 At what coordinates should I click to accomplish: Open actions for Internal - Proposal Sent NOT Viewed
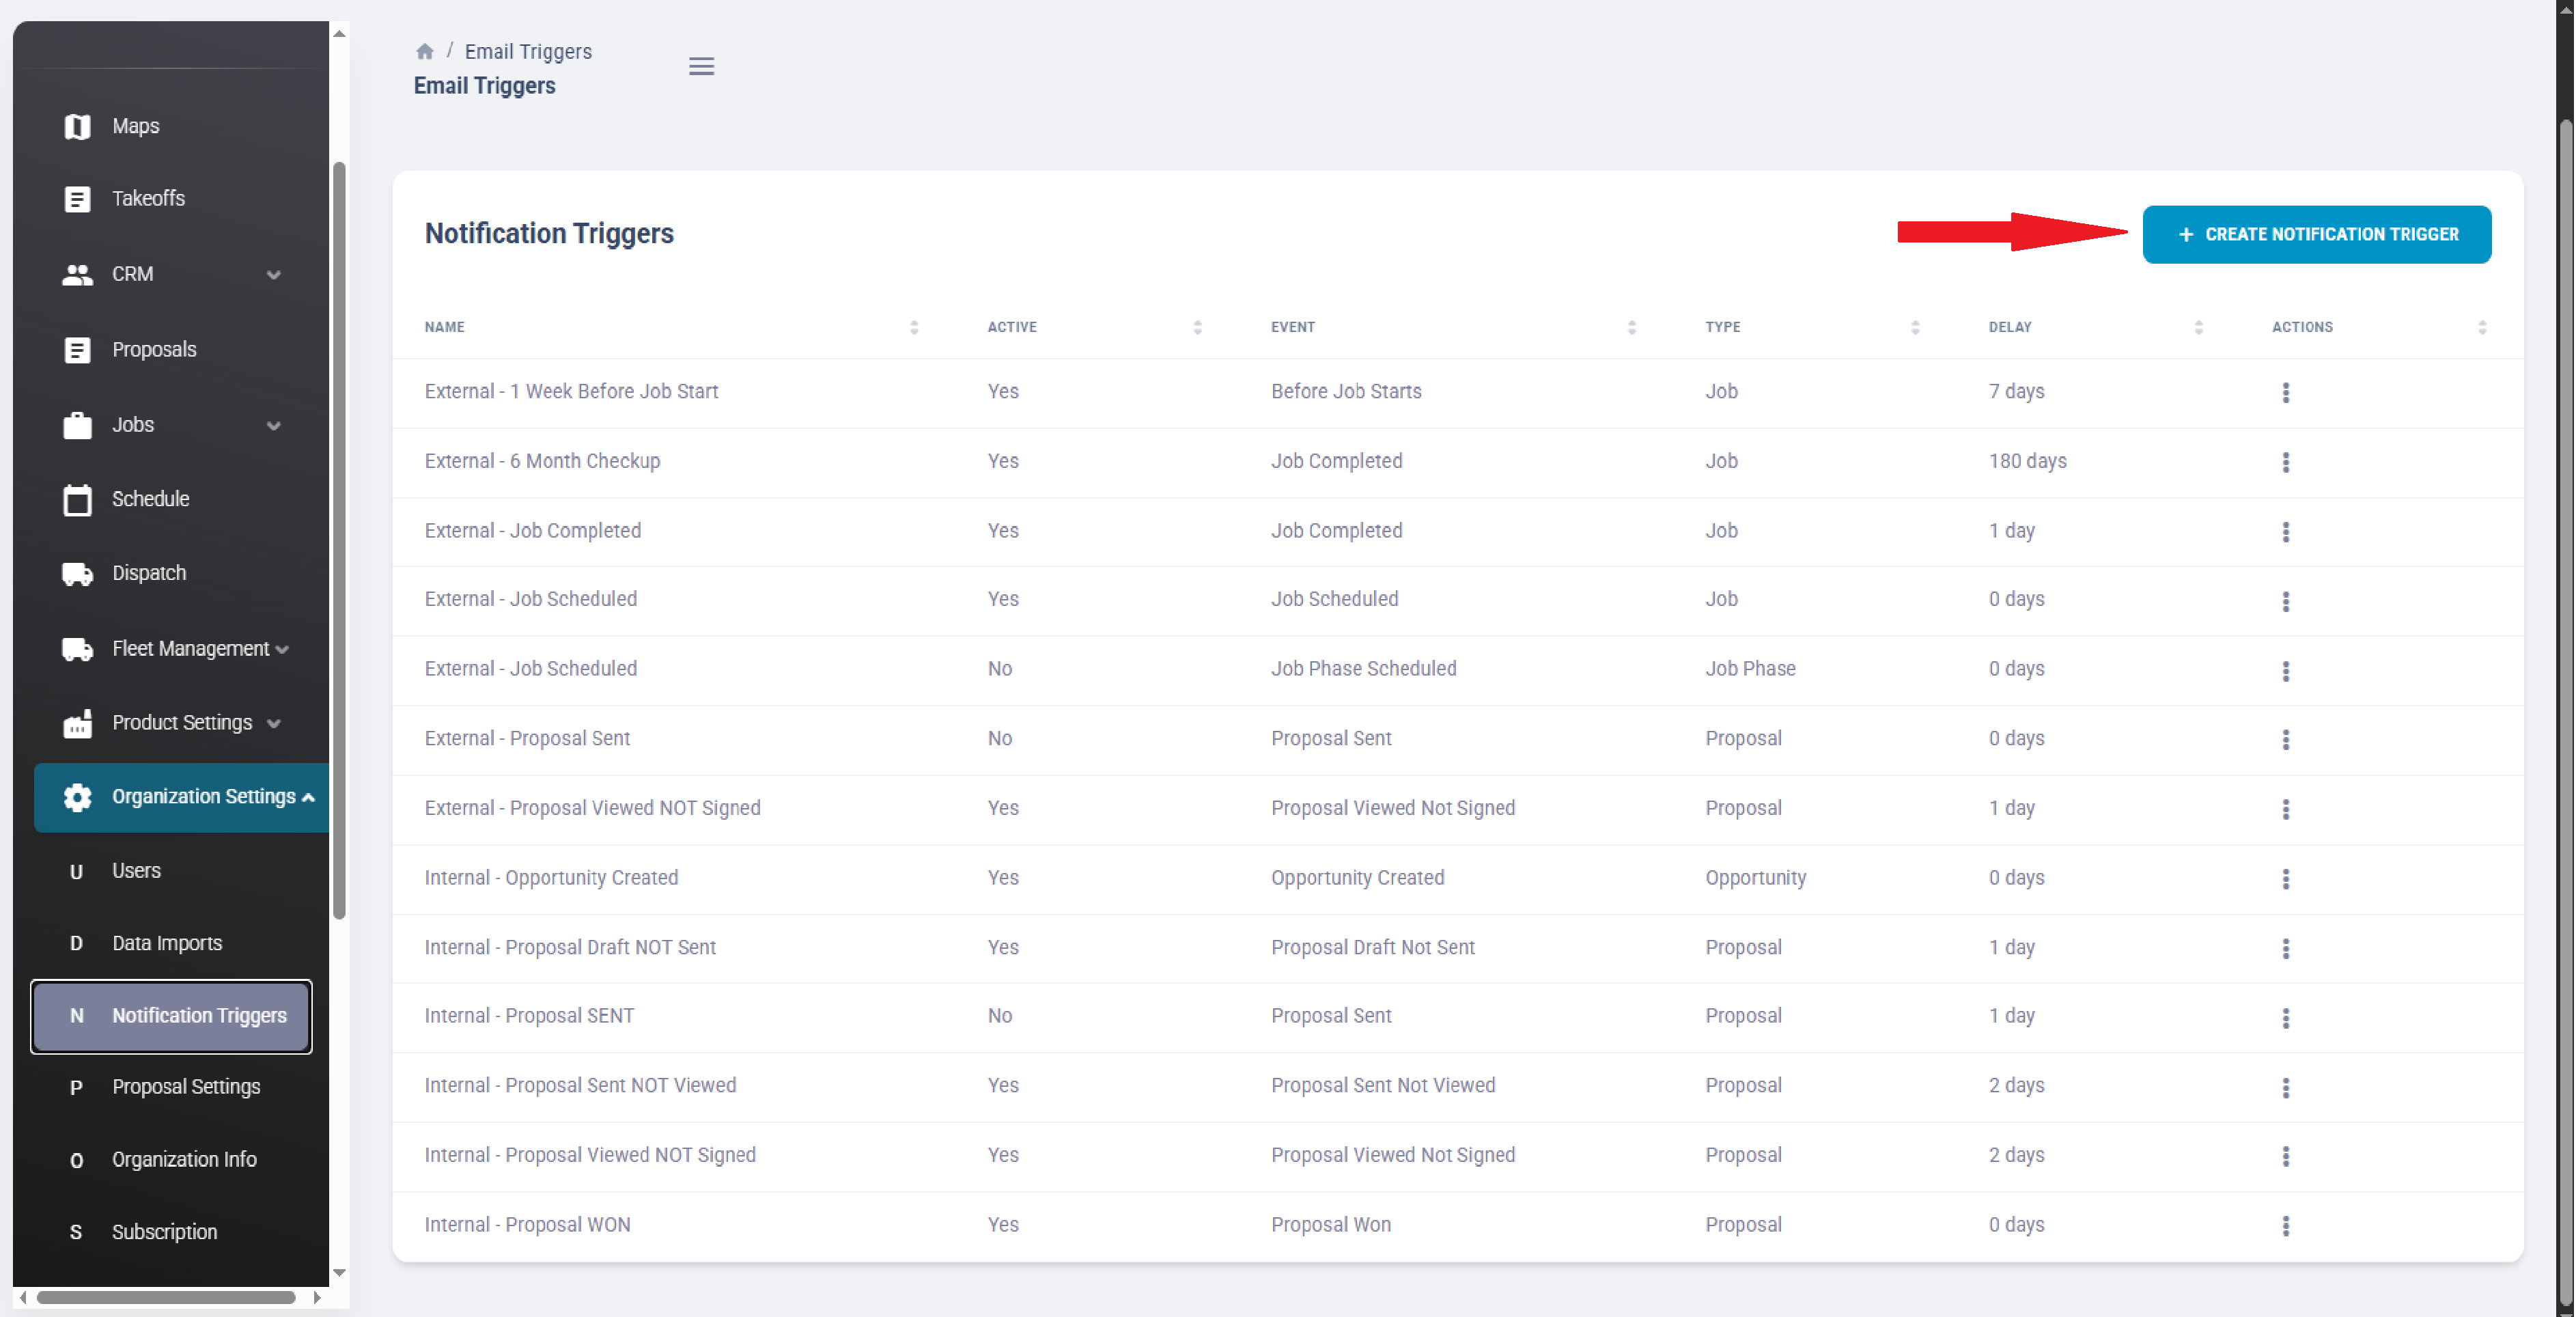2285,1087
